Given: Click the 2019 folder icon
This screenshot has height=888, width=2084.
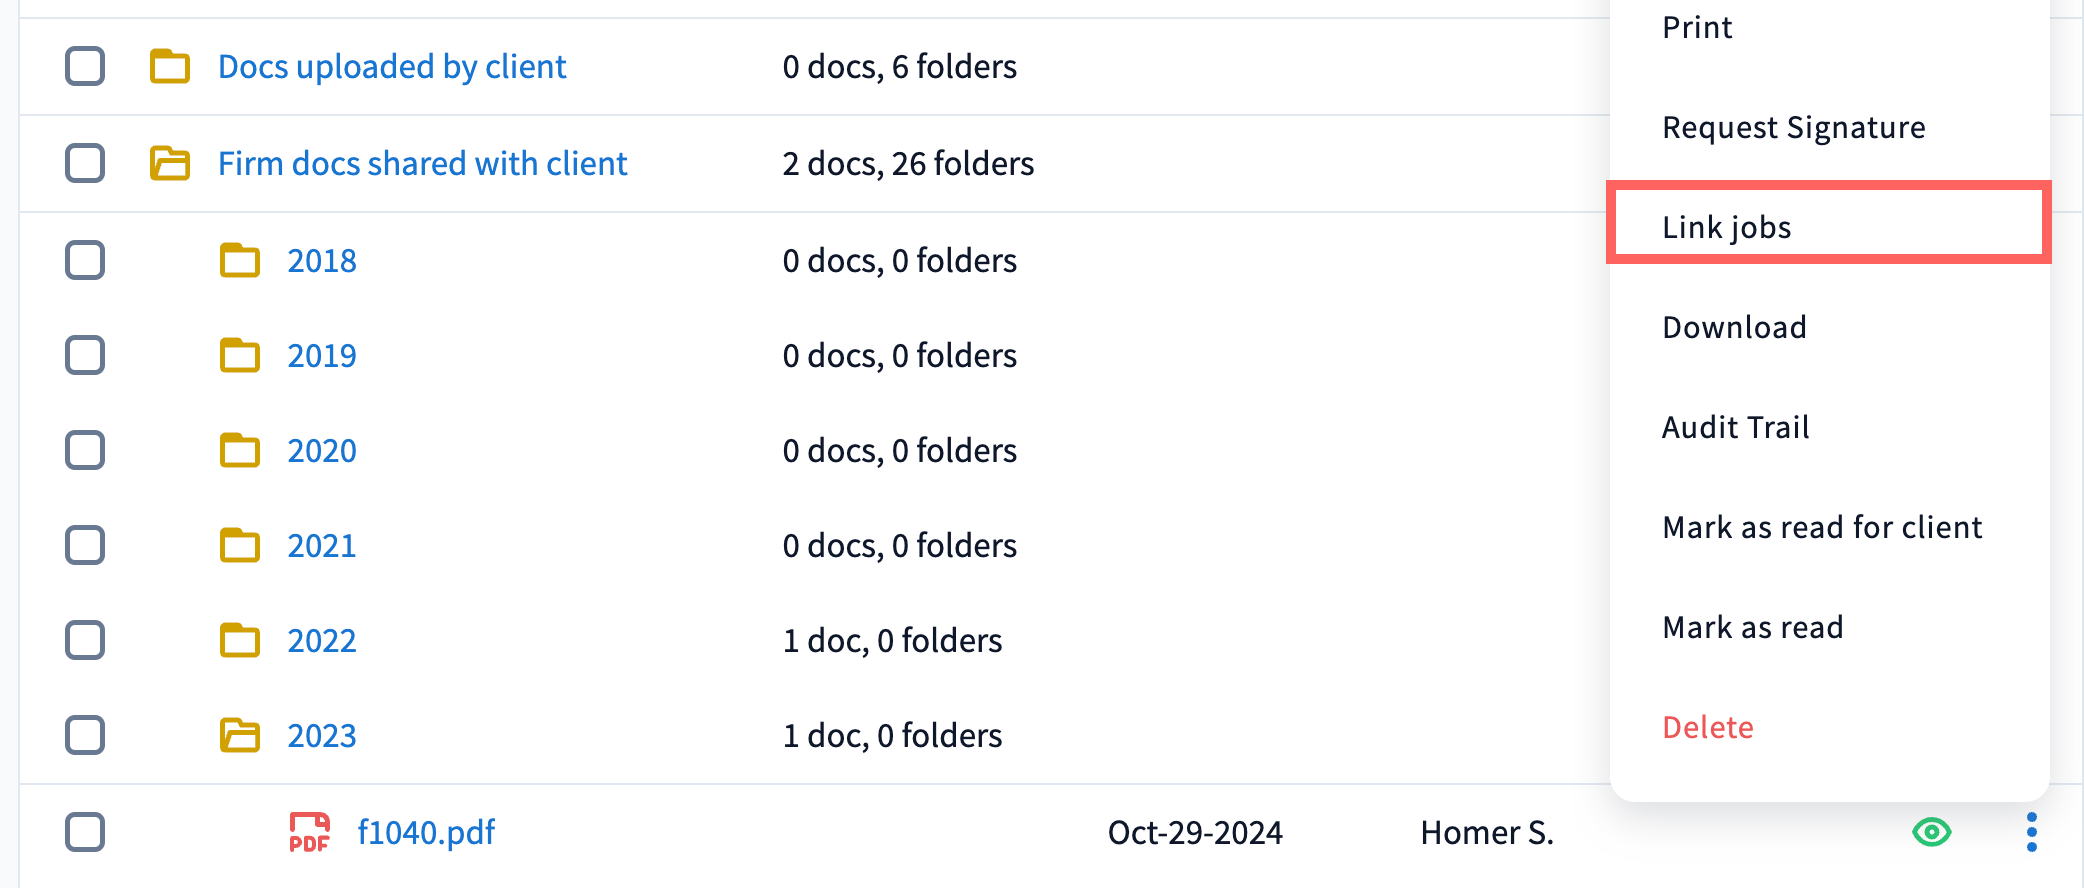Looking at the screenshot, I should coord(240,355).
